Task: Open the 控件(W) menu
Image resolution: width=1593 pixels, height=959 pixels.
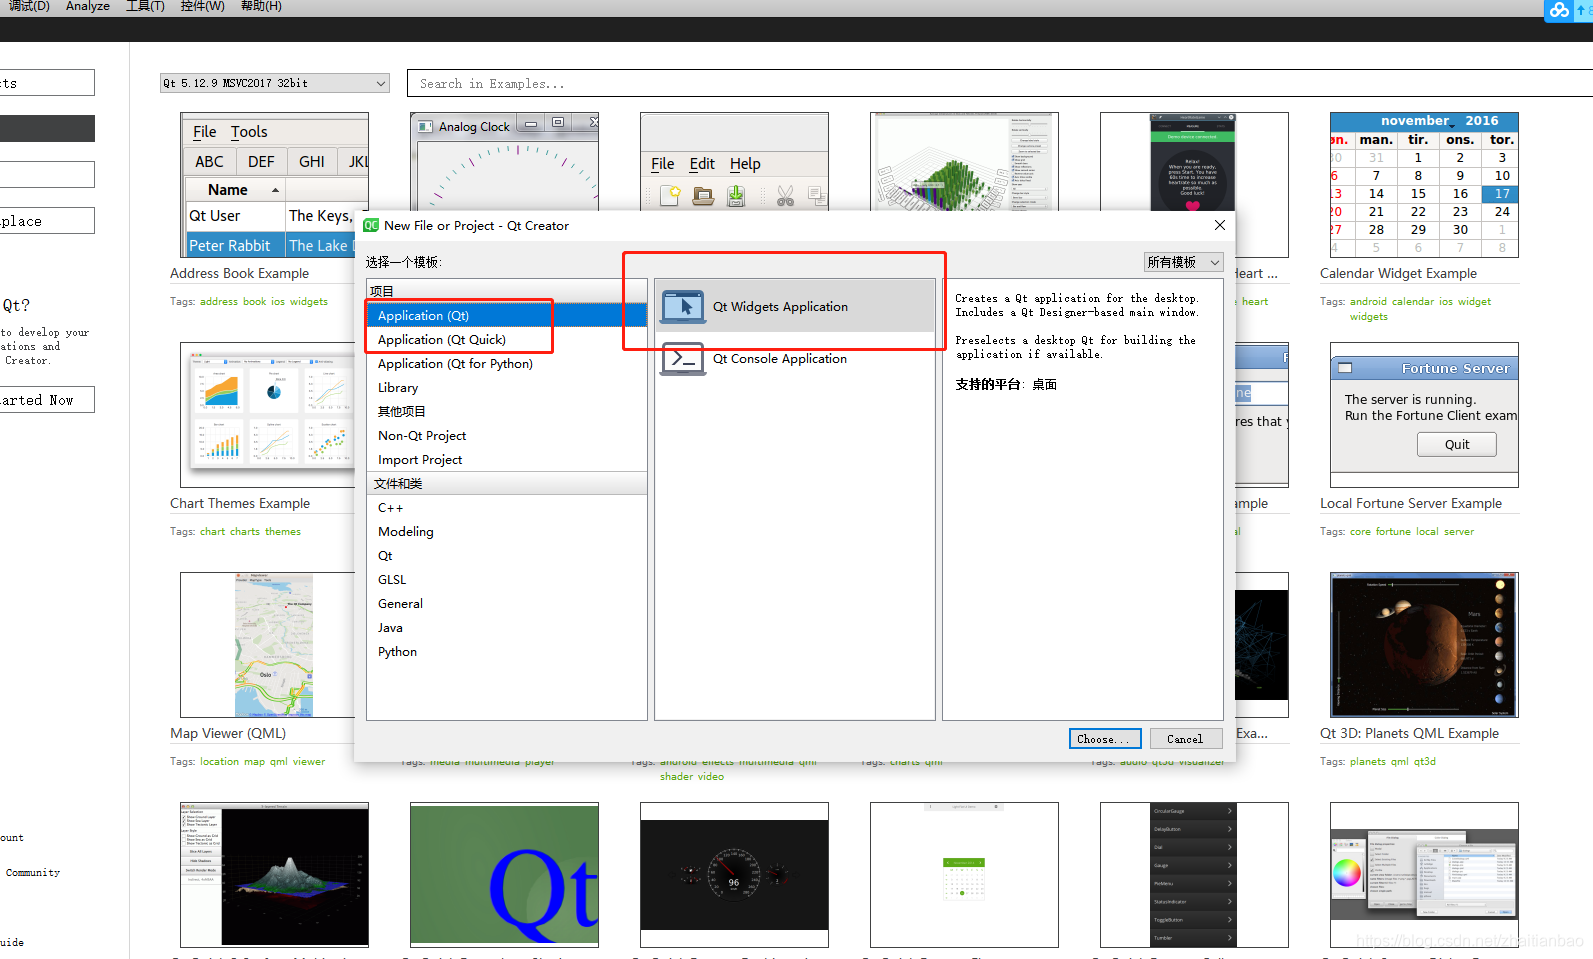Action: [x=202, y=6]
